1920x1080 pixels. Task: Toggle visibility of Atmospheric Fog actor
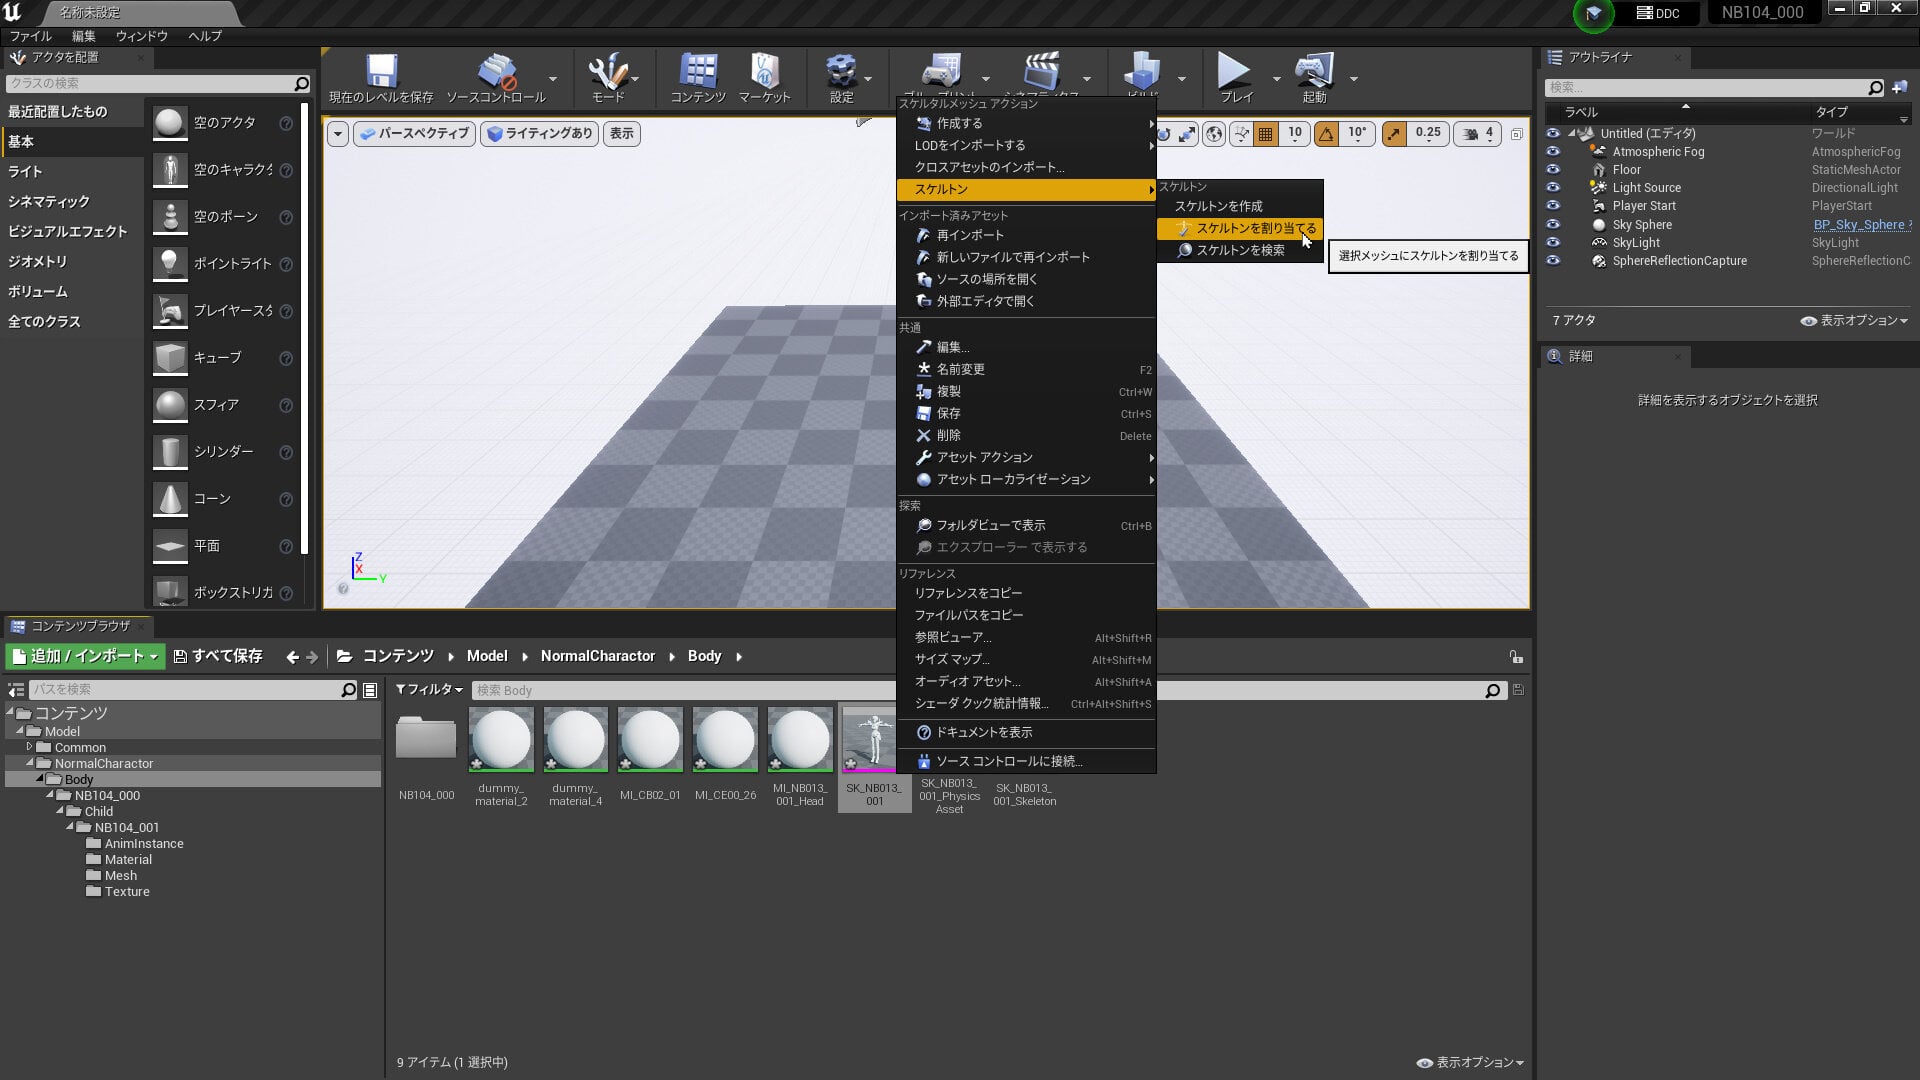[x=1553, y=152]
